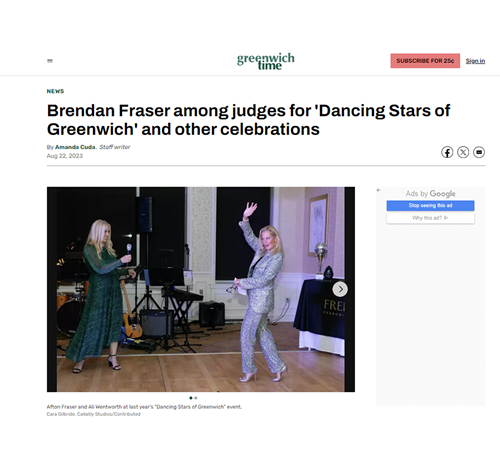The image size is (500, 467).
Task: Select the first slideshow dot
Action: click(x=191, y=398)
